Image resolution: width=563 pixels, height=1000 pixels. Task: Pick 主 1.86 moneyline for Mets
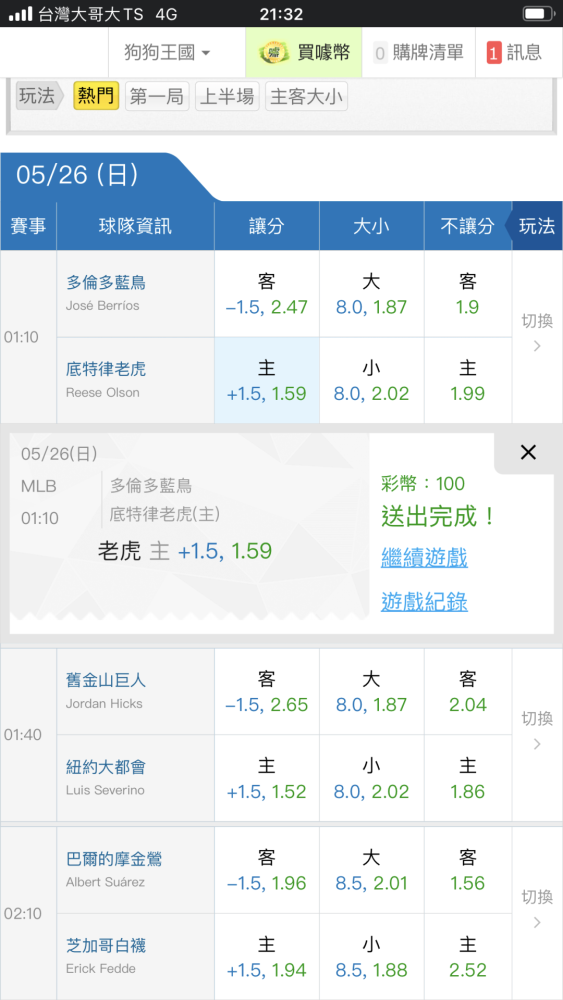coord(468,778)
